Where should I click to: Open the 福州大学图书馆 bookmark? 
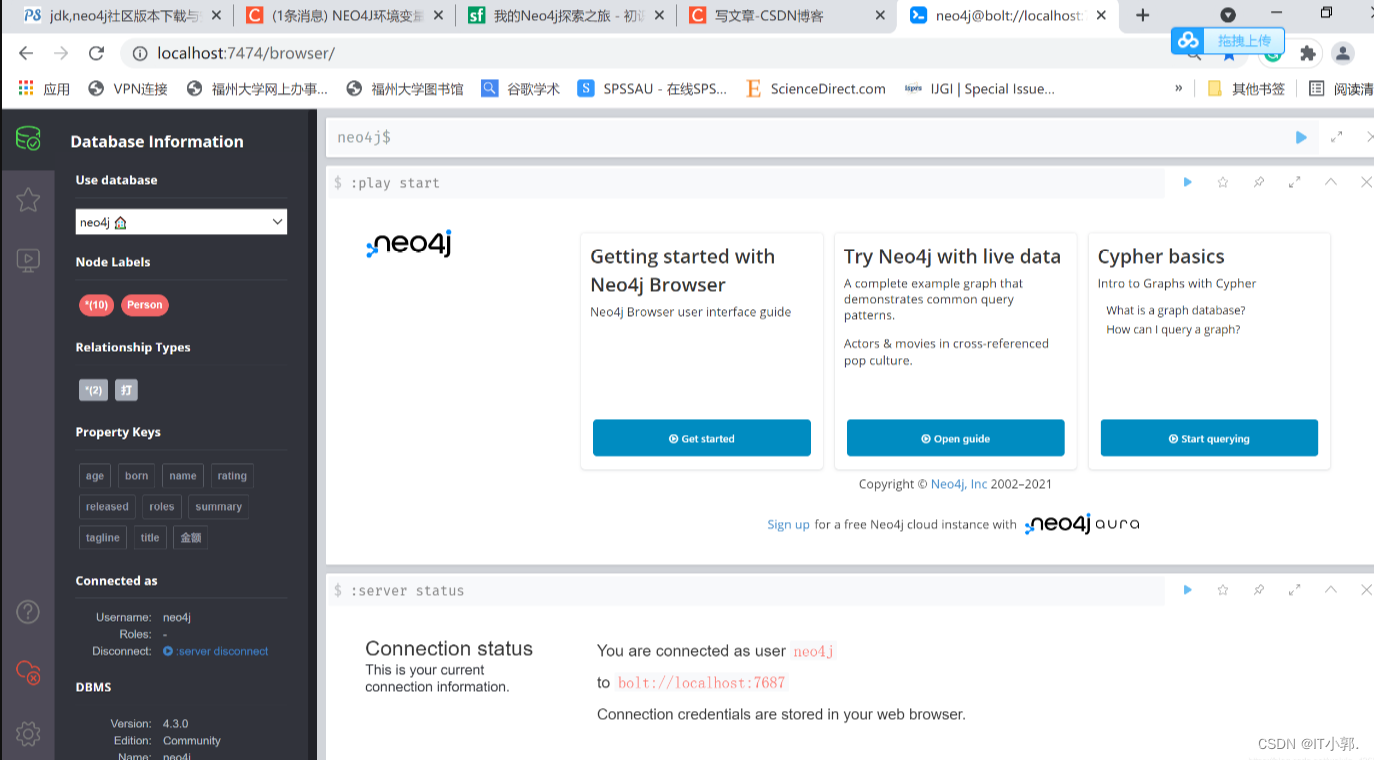405,89
